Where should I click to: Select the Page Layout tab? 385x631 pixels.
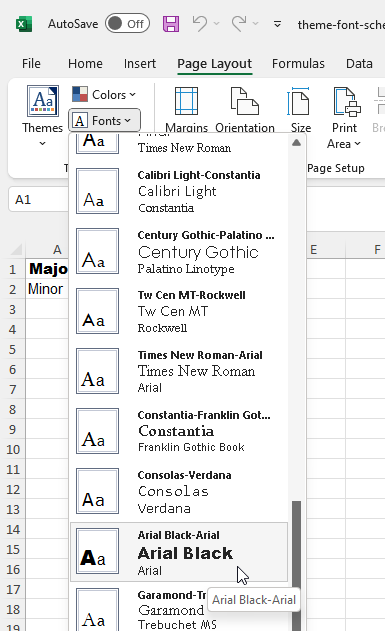[x=214, y=64]
